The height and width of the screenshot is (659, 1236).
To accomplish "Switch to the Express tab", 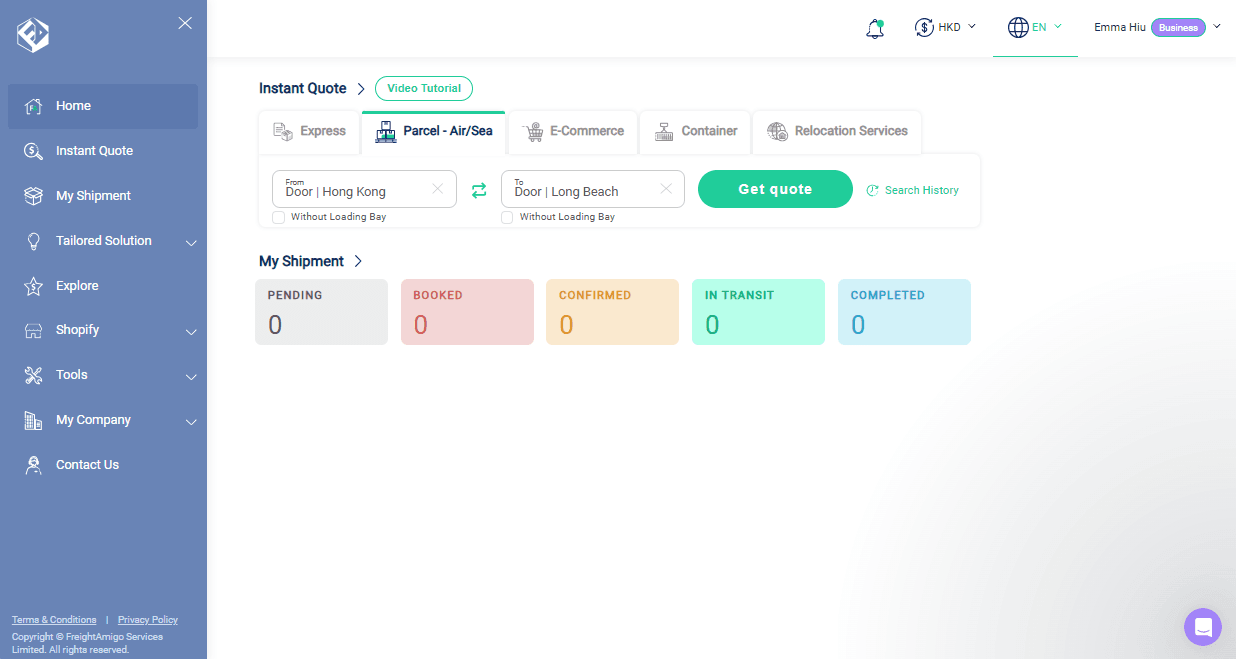I will click(310, 132).
